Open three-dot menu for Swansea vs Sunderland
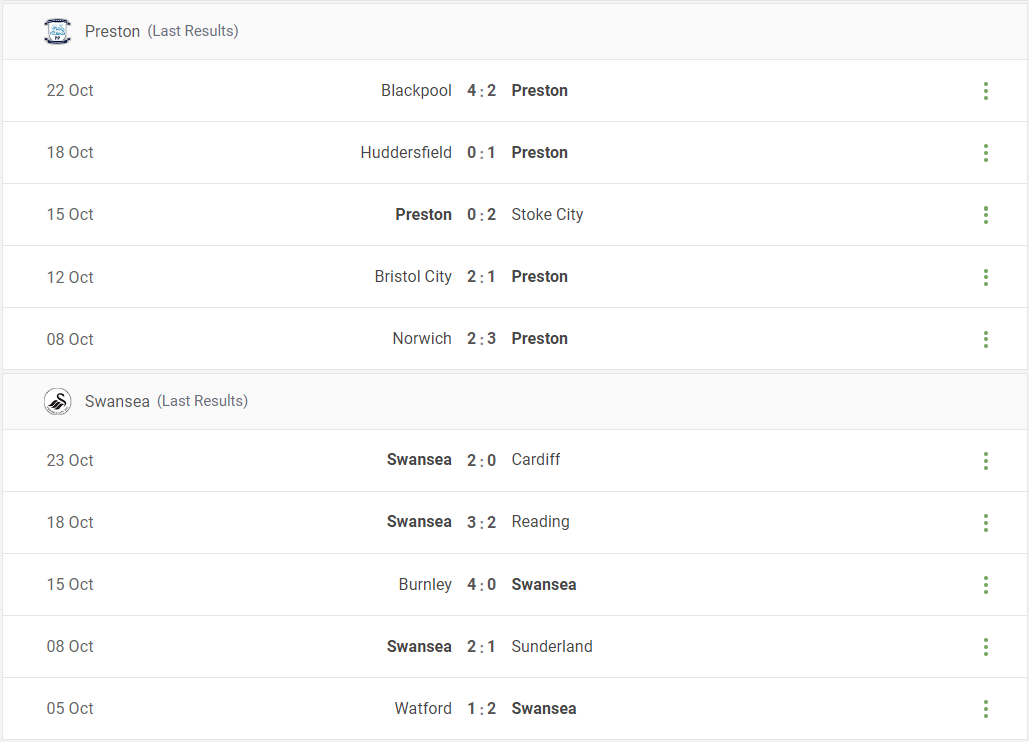This screenshot has height=742, width=1029. point(986,647)
